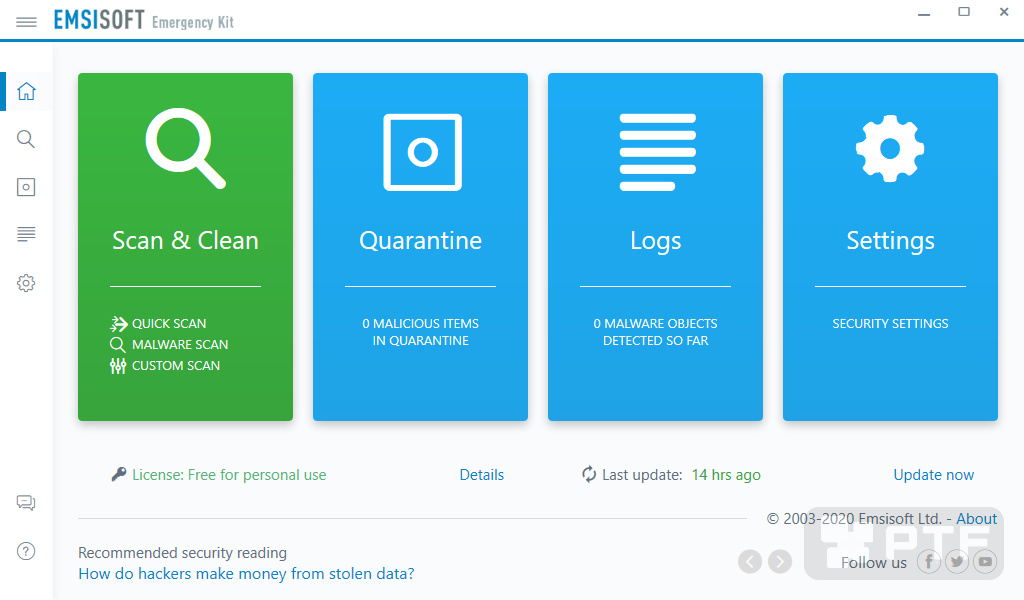The width and height of the screenshot is (1024, 600).
Task: Go to Home in sidebar
Action: coord(26,91)
